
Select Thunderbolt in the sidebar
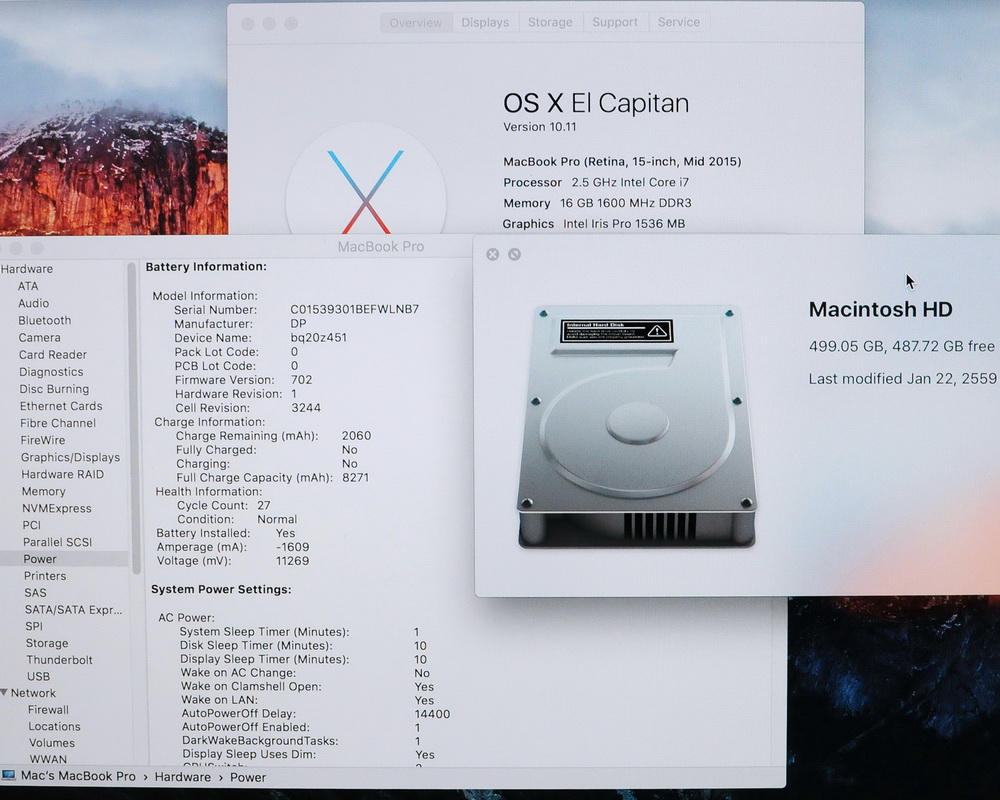[59, 660]
